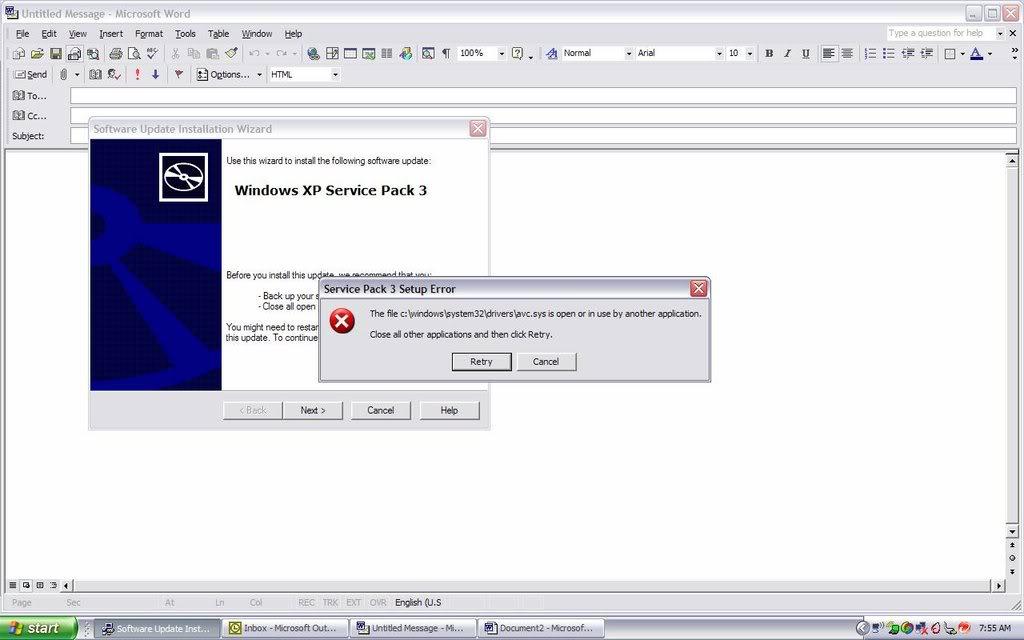Open the Table menu

click(x=218, y=33)
